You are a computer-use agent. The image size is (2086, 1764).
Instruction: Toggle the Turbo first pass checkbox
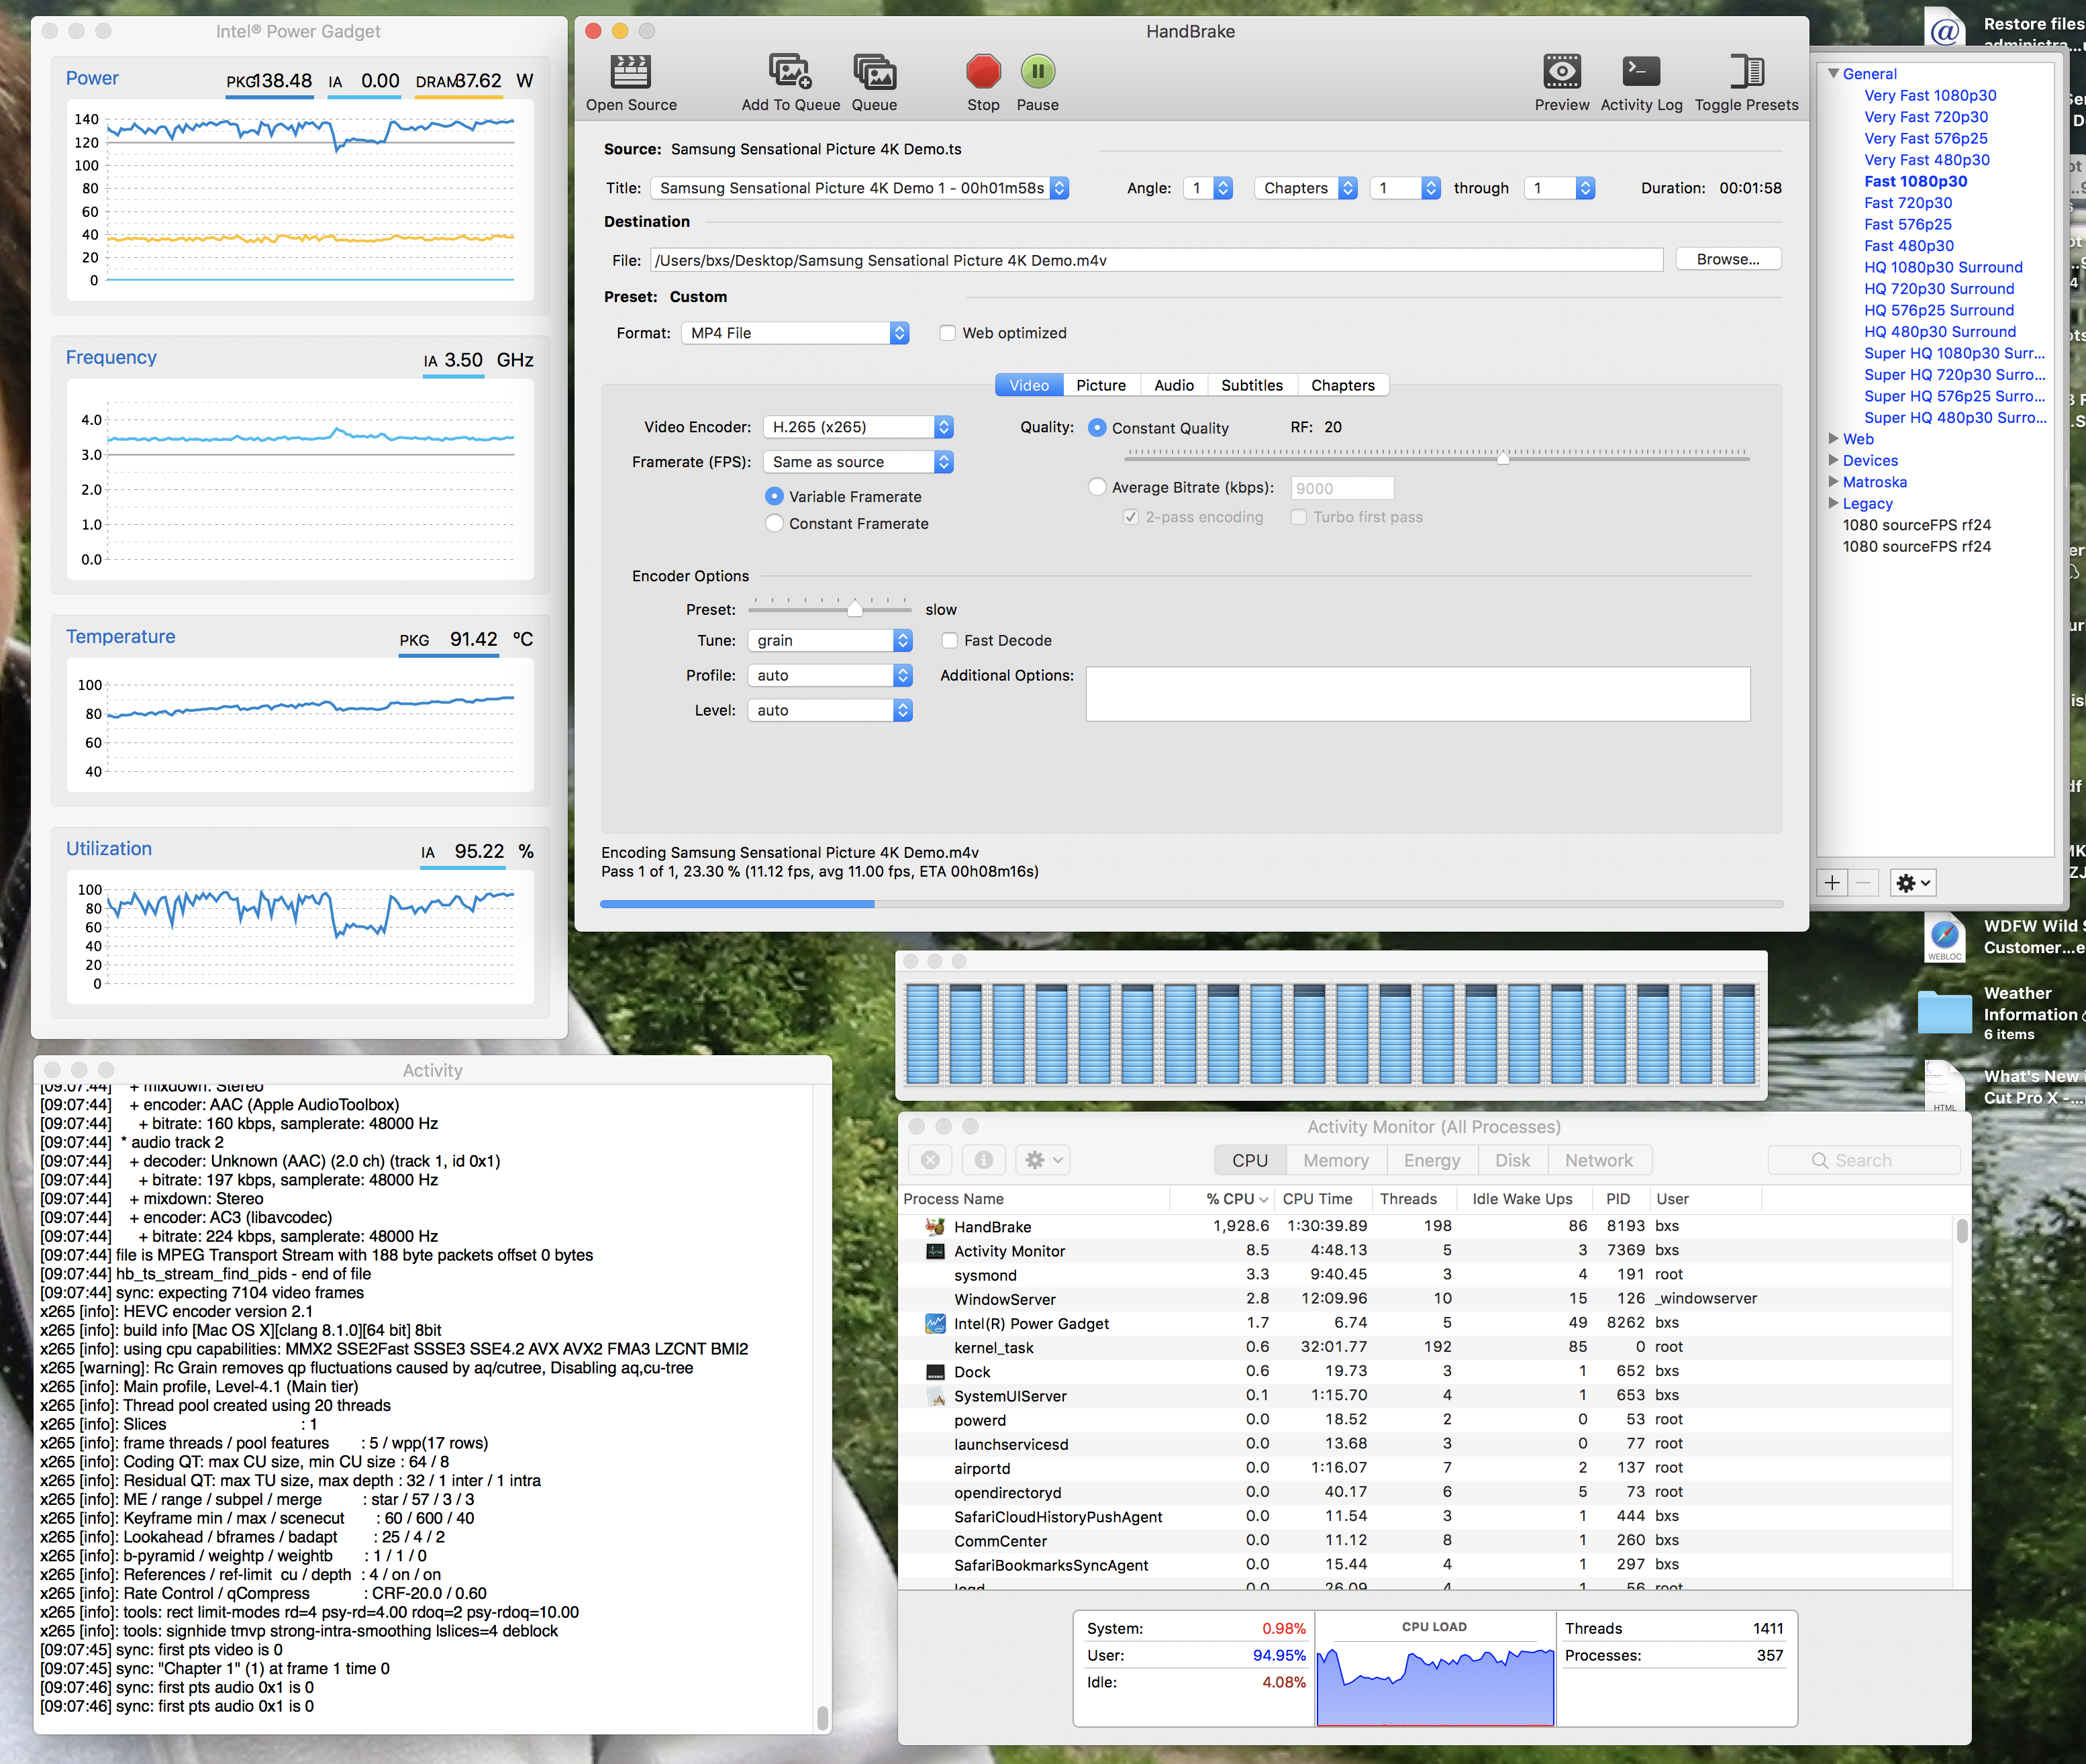click(x=1298, y=517)
